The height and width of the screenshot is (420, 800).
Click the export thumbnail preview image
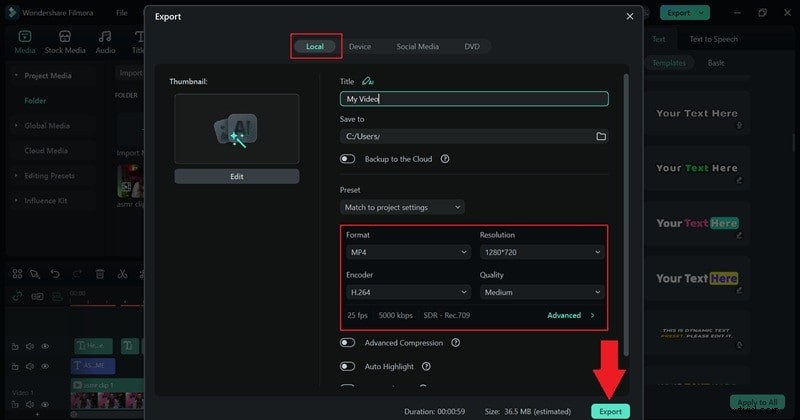[x=237, y=129]
